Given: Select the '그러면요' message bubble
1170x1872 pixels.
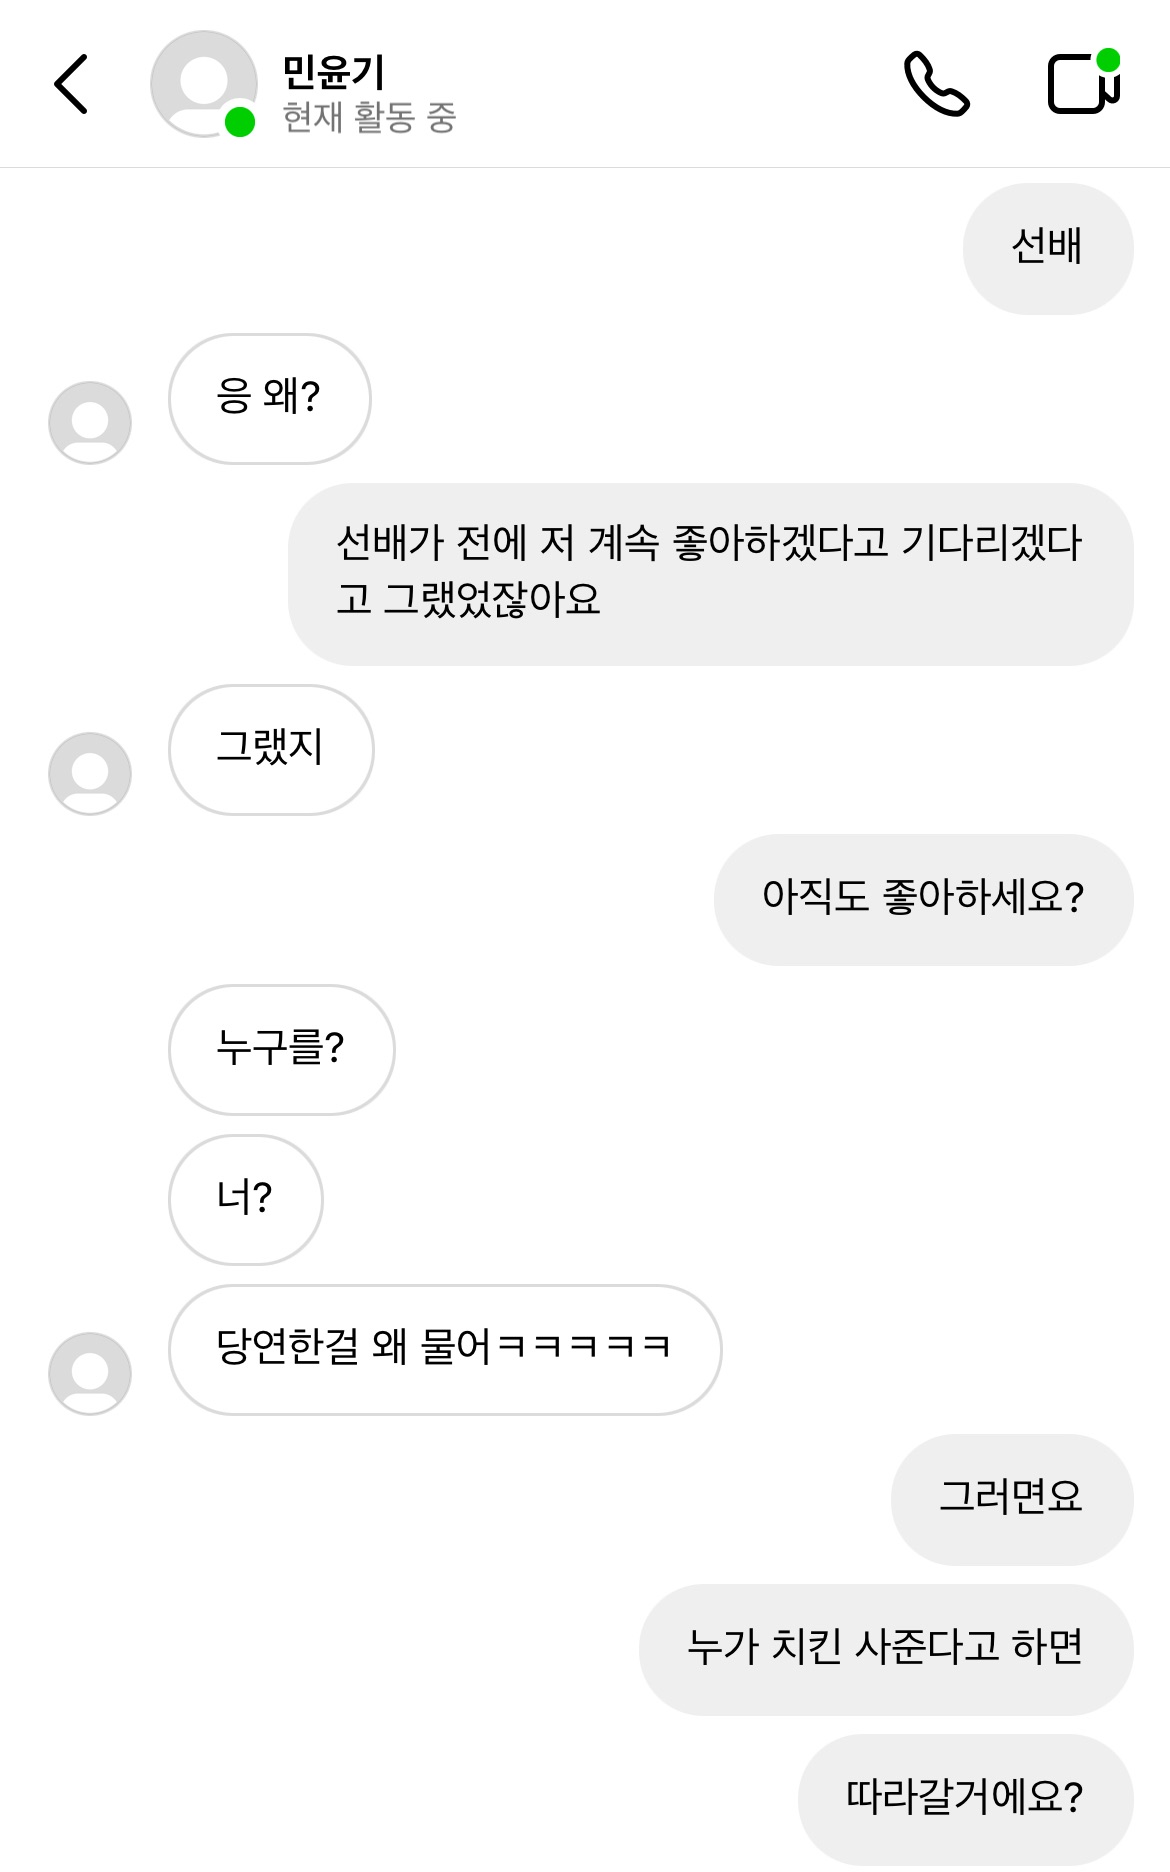Looking at the screenshot, I should click(1011, 1499).
